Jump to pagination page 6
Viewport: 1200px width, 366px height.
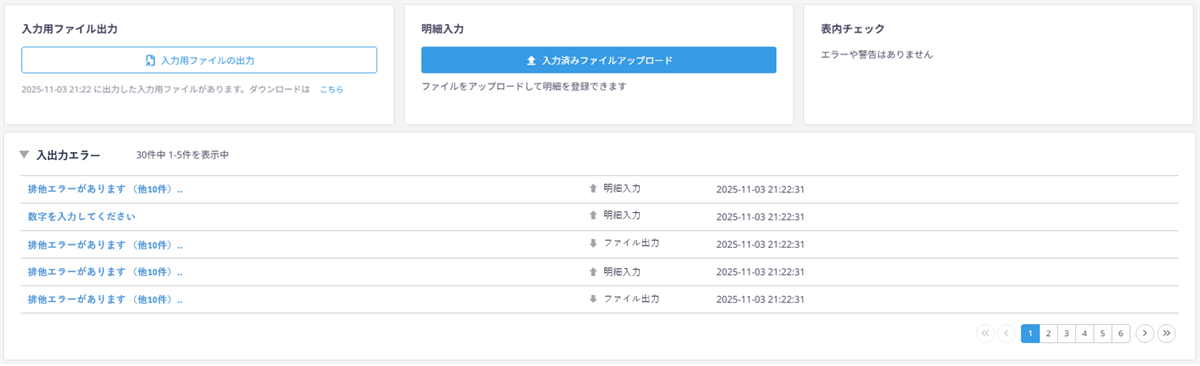[x=1121, y=334]
